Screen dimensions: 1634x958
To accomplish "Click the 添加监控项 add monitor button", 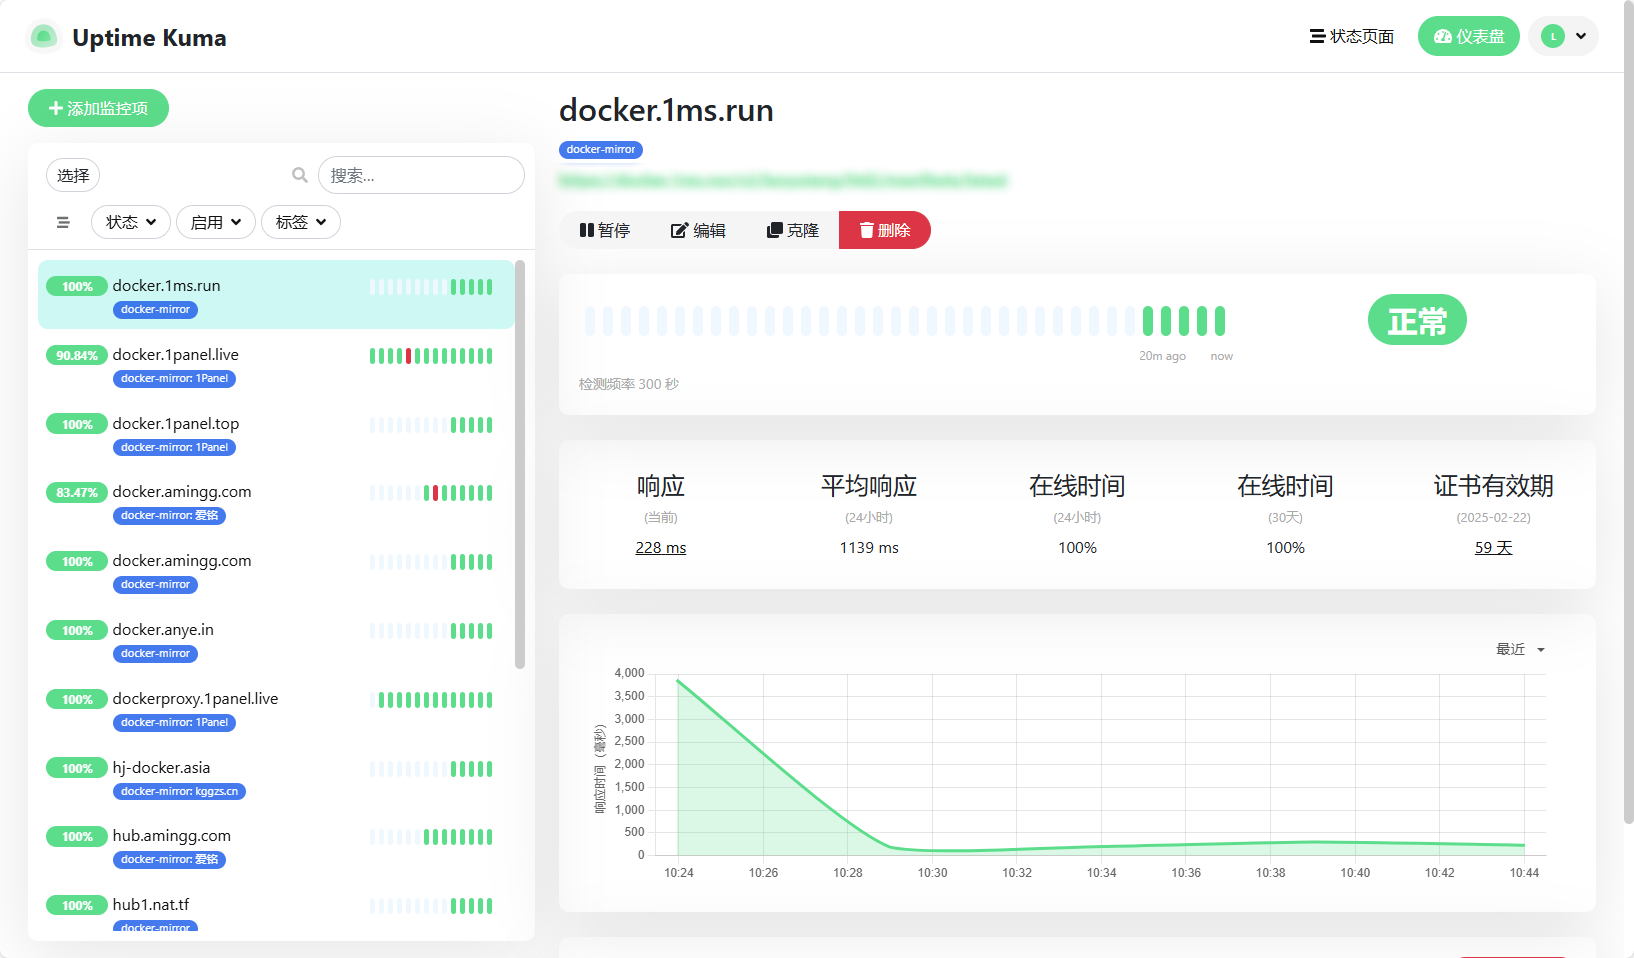I will [98, 108].
